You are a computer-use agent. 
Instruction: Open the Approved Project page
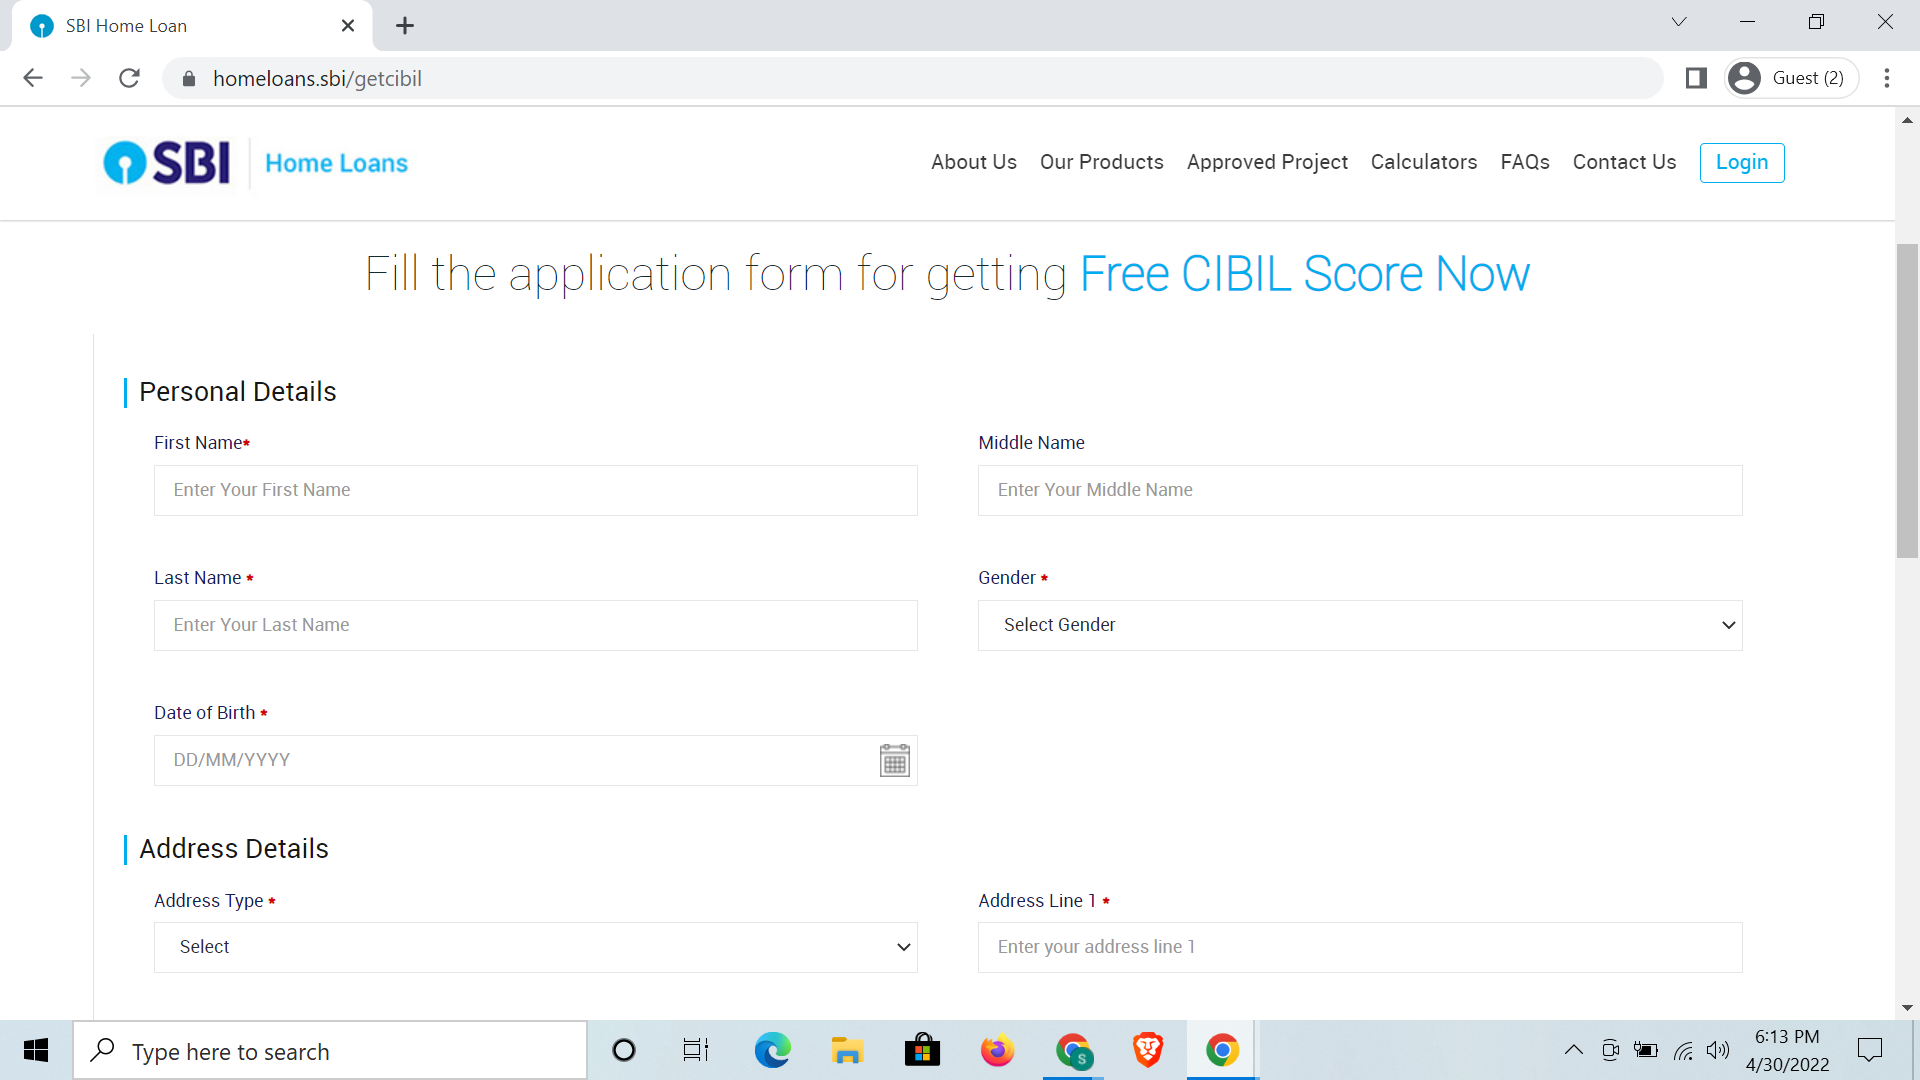1267,162
